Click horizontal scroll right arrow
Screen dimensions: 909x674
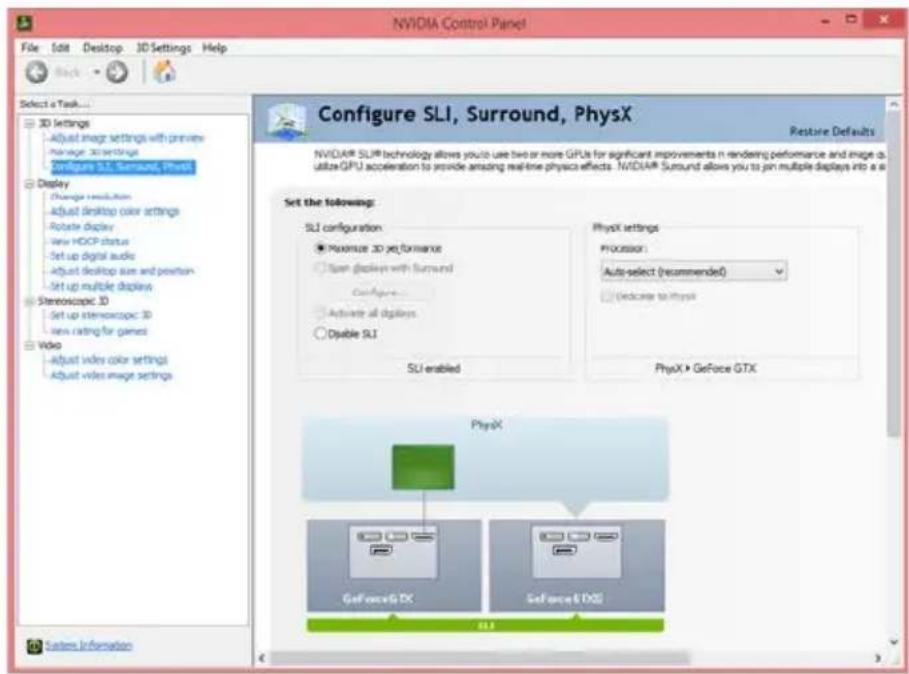pos(878,658)
